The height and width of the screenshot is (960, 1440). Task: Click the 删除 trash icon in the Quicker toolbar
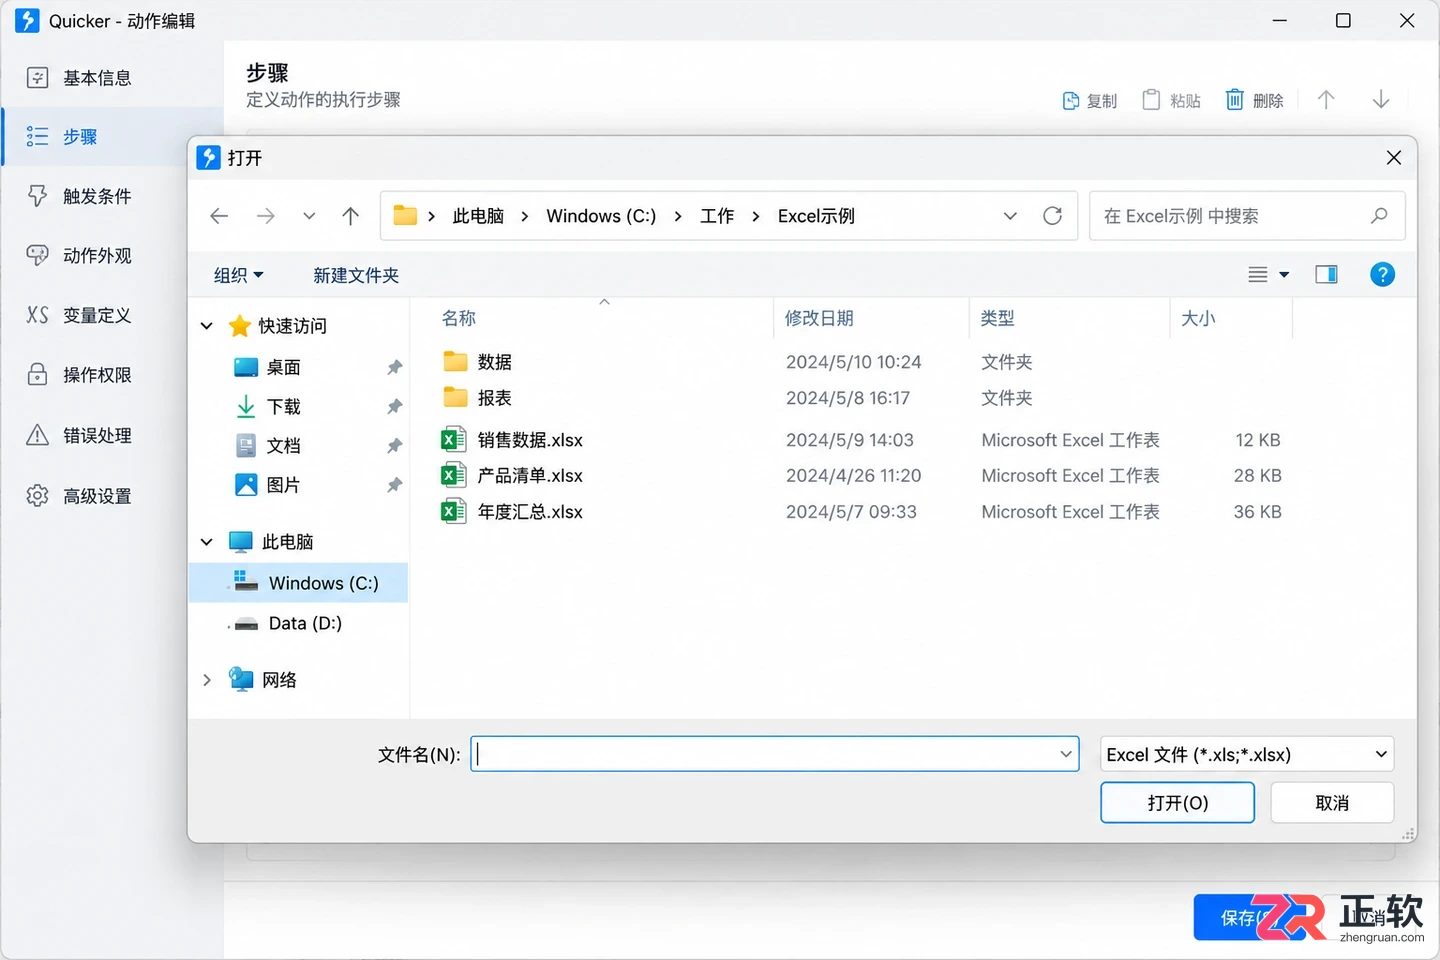(1235, 99)
